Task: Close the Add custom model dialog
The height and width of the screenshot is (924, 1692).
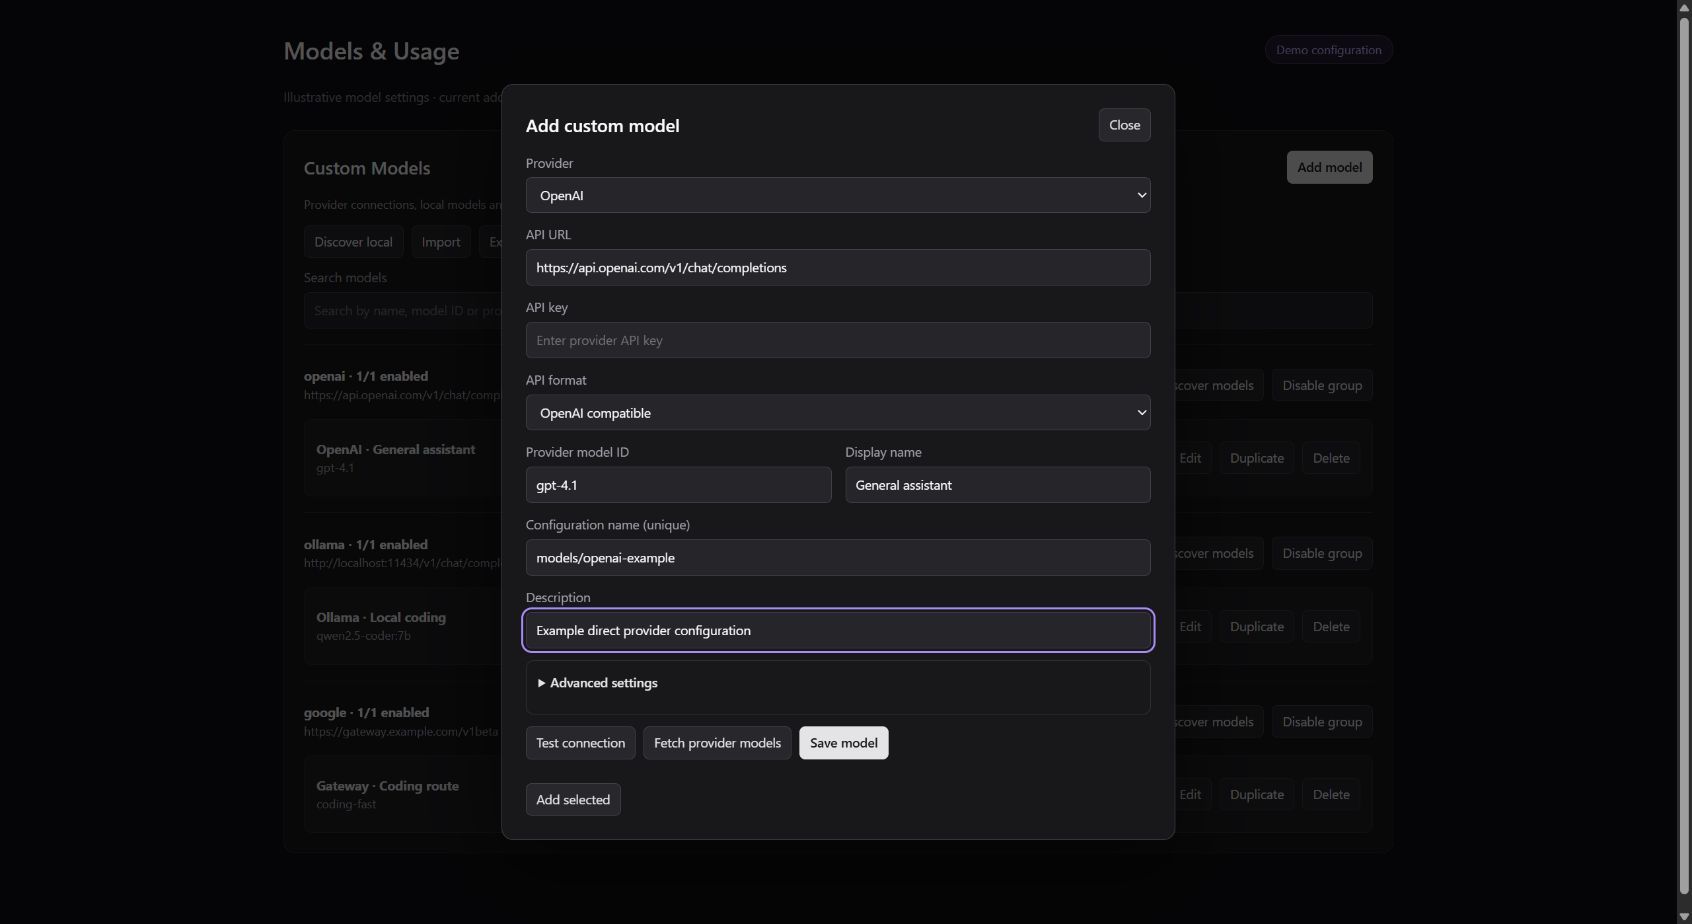Action: (1124, 125)
